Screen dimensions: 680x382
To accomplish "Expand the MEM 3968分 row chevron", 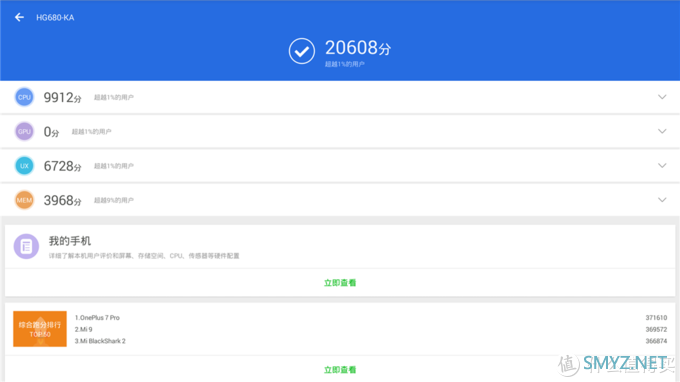I will point(662,199).
